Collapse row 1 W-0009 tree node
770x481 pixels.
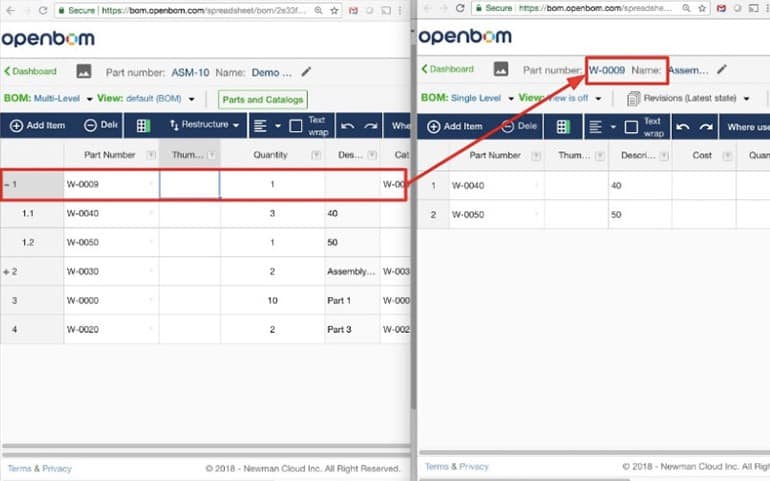click(x=7, y=185)
